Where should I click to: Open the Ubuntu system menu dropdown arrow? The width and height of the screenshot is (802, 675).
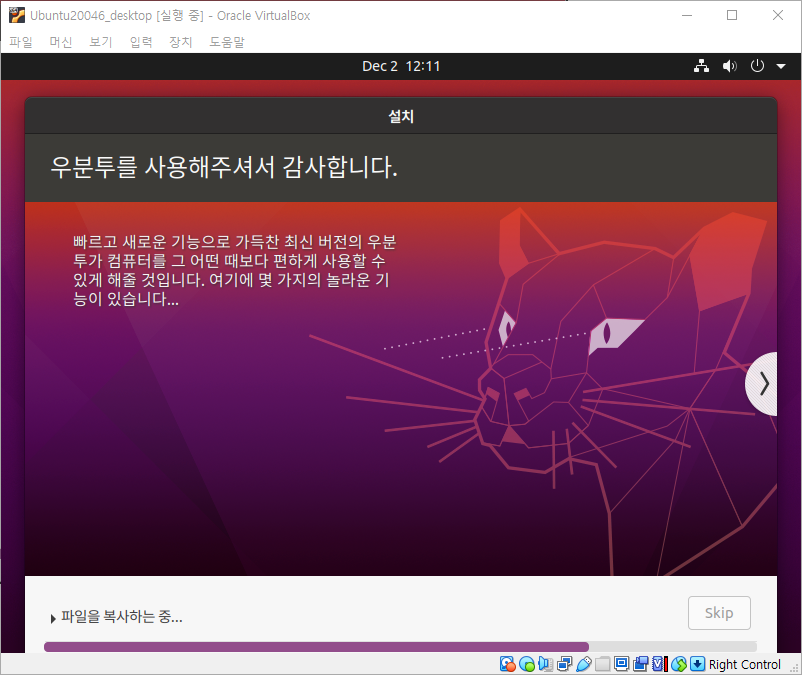[781, 66]
